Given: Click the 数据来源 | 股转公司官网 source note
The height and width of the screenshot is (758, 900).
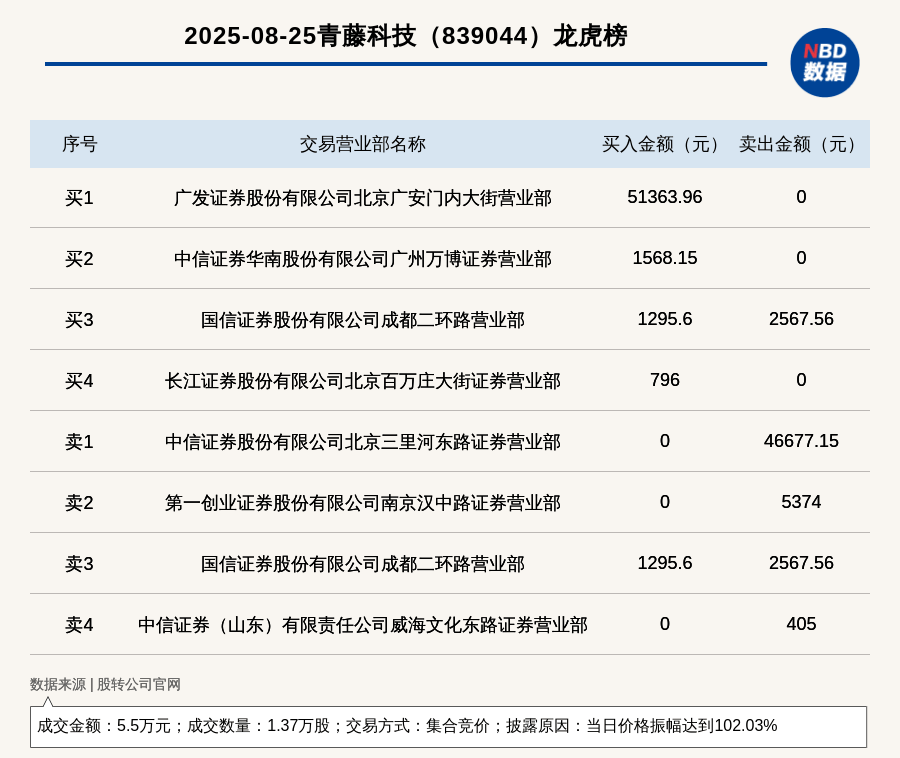Looking at the screenshot, I should pos(105,684).
